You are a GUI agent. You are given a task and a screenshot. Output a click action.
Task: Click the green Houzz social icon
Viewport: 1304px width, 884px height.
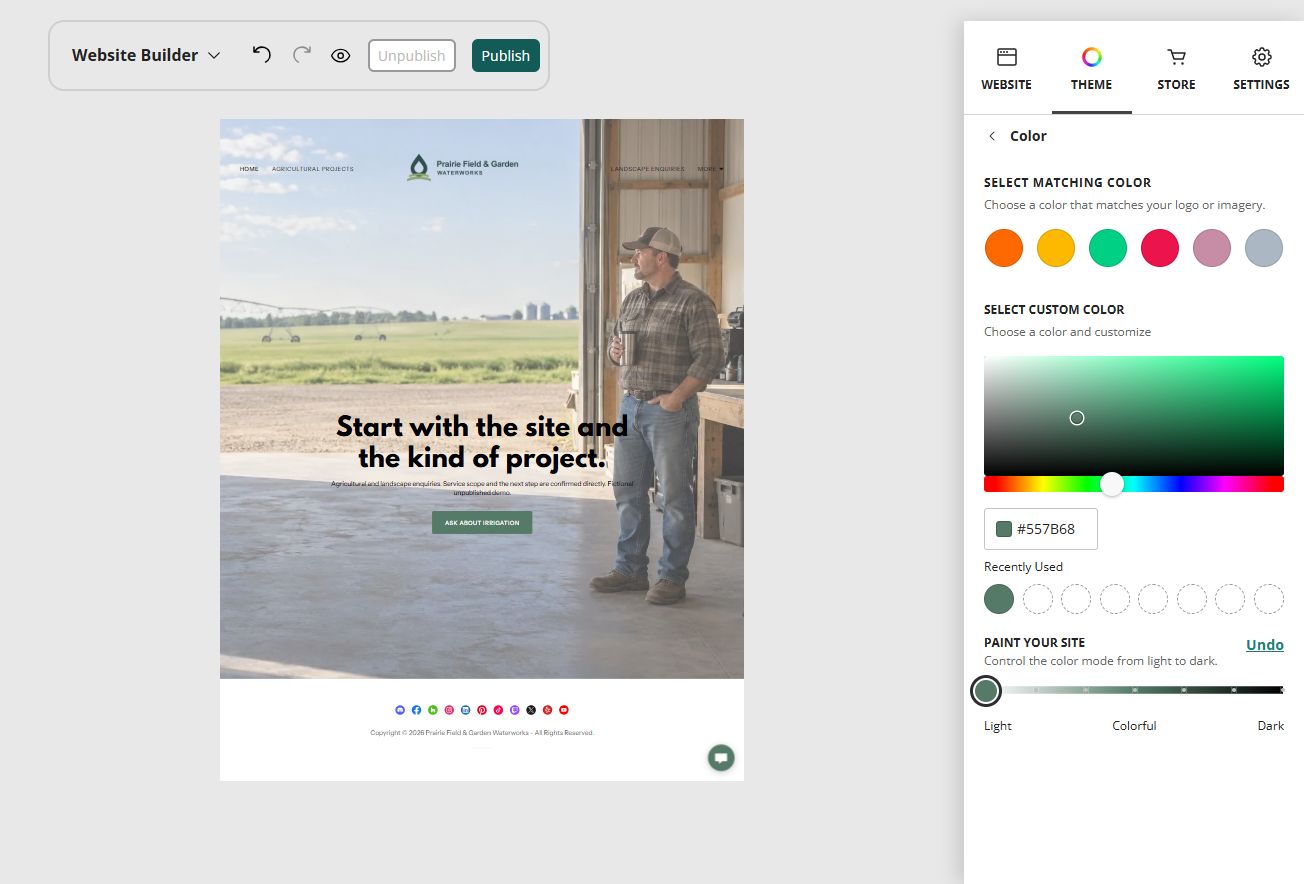click(433, 710)
